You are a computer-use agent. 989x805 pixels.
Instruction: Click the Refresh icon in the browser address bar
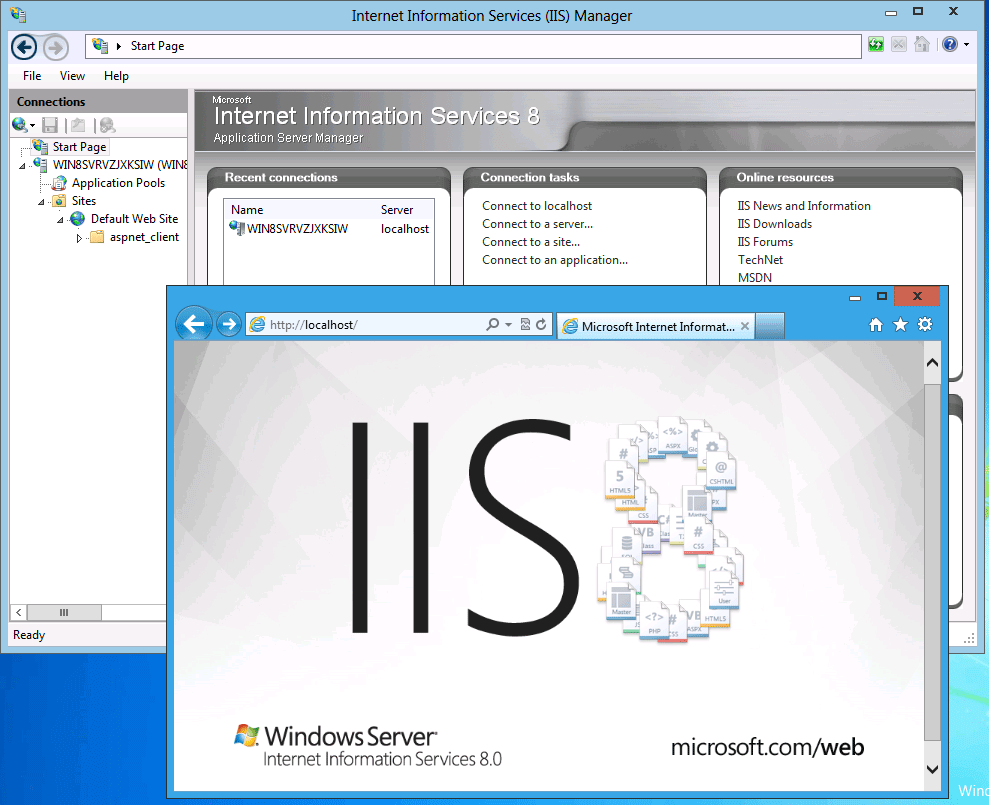coord(542,324)
